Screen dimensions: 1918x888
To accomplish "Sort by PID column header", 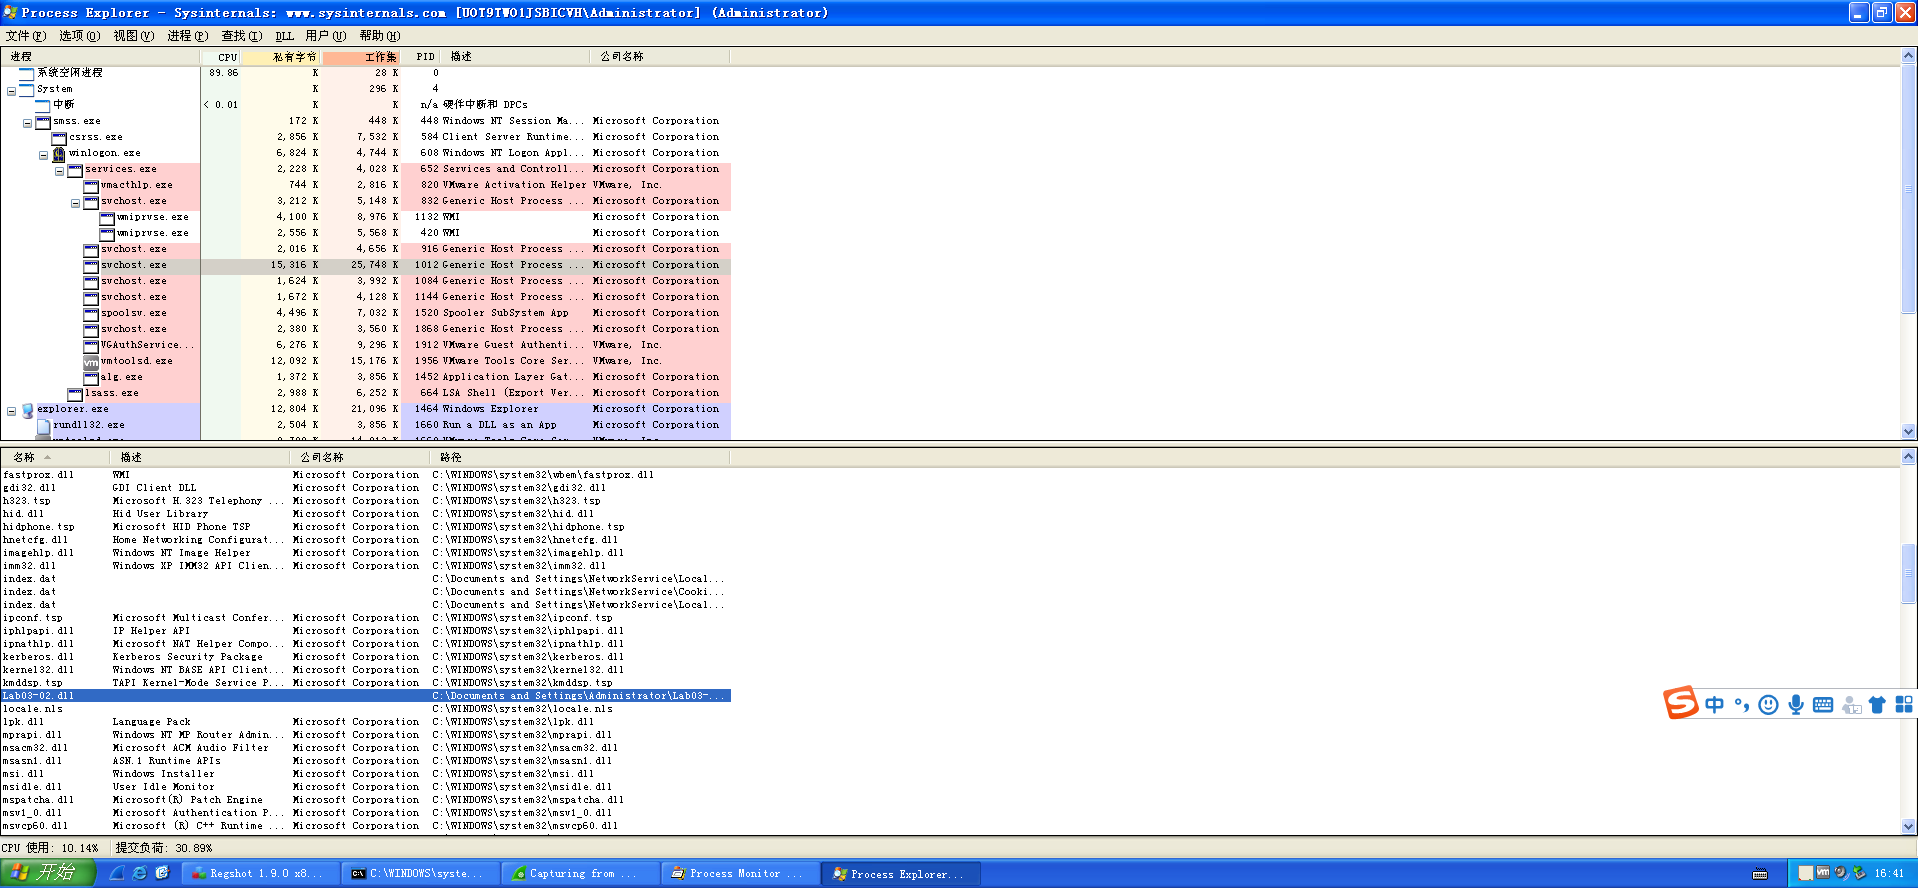I will click(421, 57).
